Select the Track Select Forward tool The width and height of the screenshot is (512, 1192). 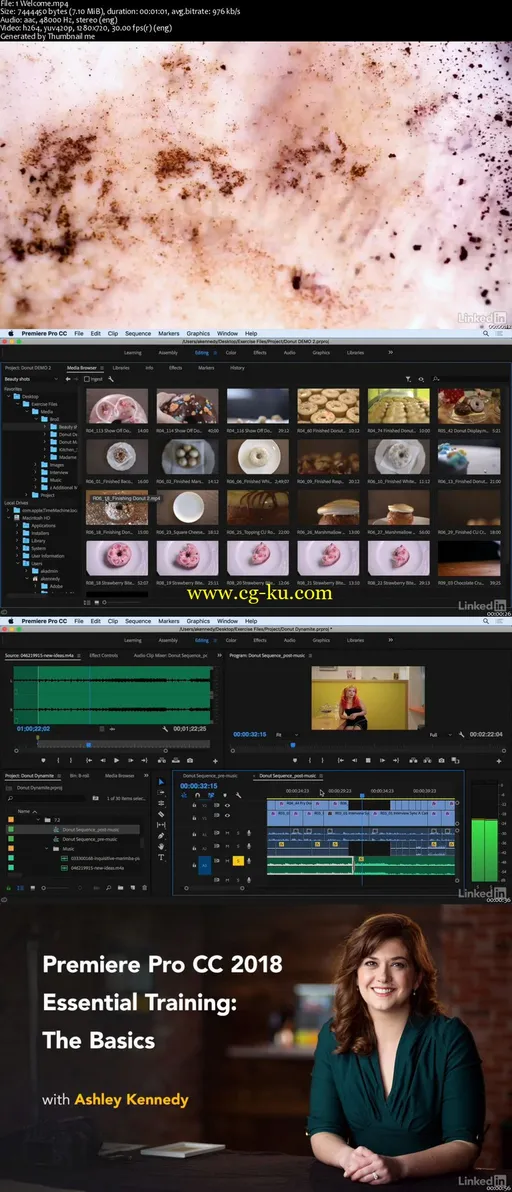click(161, 792)
